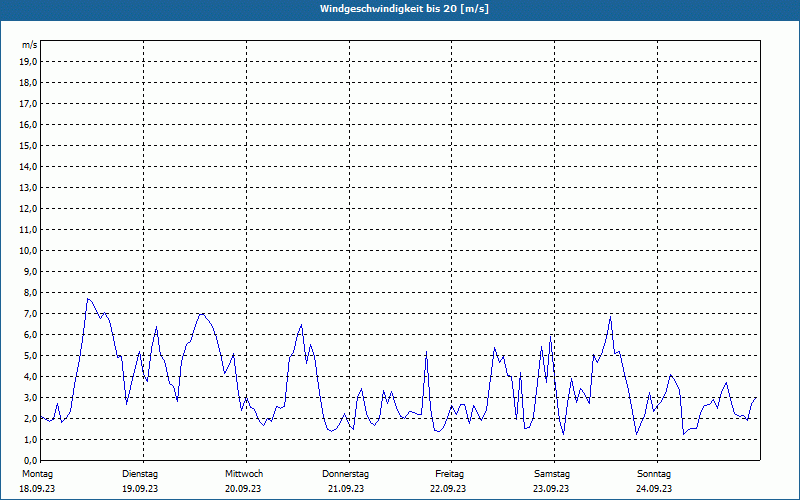Click the Sonntag day label
The height and width of the screenshot is (500, 800).
[654, 474]
